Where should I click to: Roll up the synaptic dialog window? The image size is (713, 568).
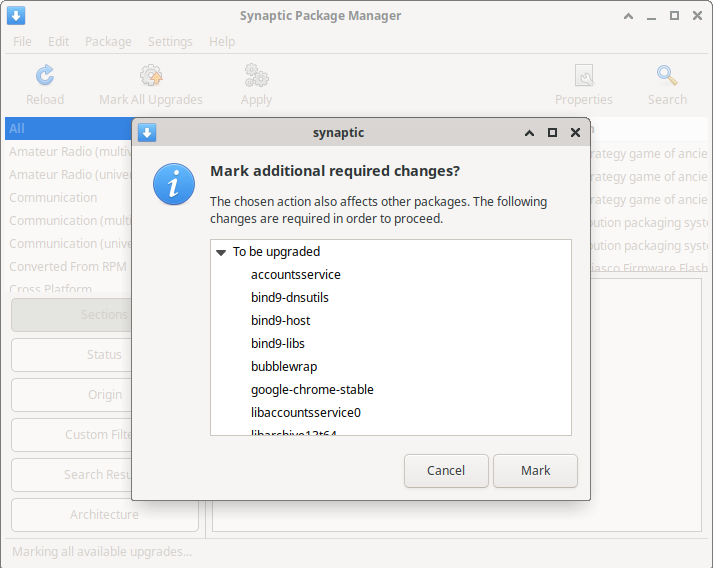[x=529, y=133]
